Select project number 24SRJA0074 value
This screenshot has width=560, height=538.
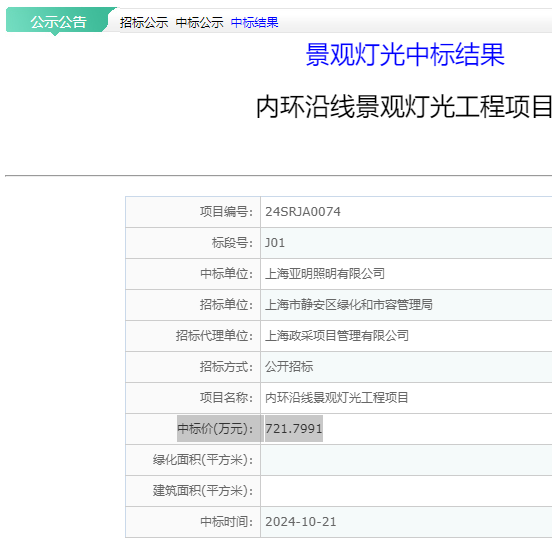click(303, 211)
